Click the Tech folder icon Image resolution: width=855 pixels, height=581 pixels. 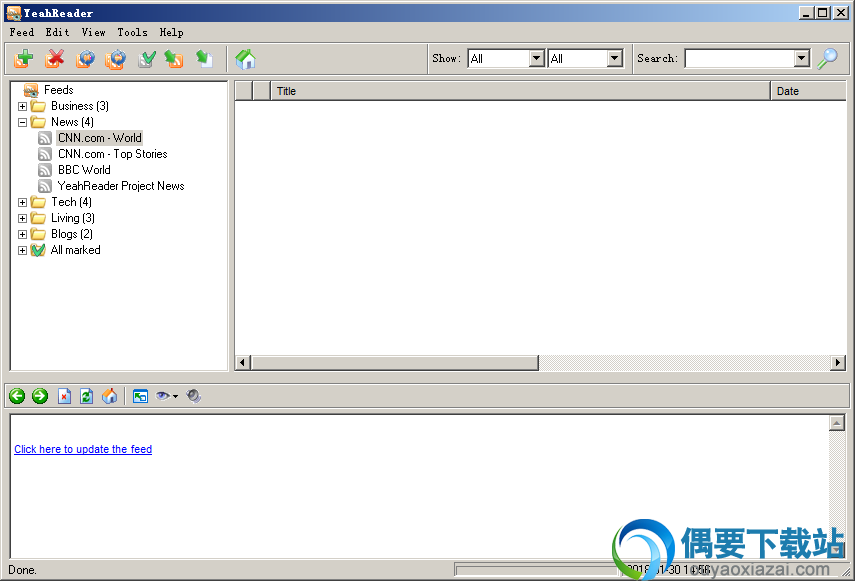(38, 202)
